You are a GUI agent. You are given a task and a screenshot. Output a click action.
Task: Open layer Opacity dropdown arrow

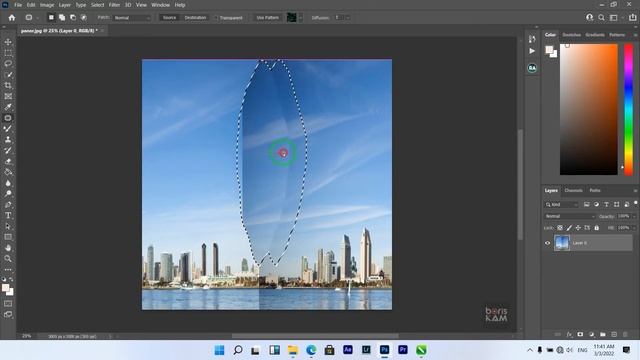(634, 216)
